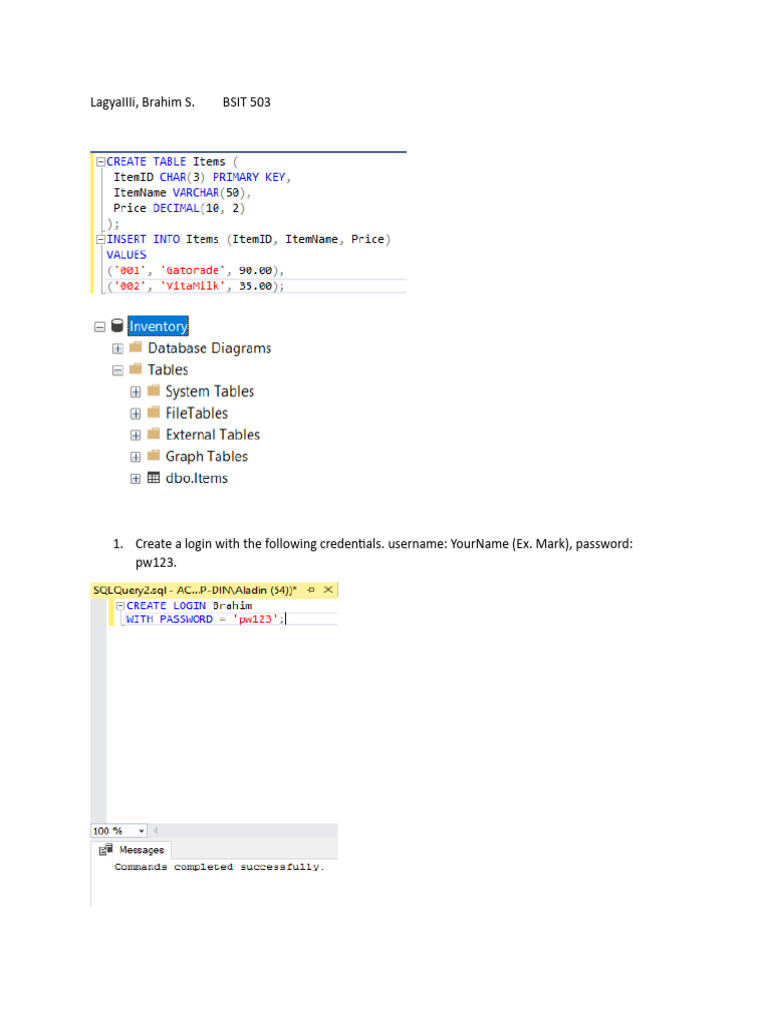
Task: Expand the System Tables node
Action: 135,392
